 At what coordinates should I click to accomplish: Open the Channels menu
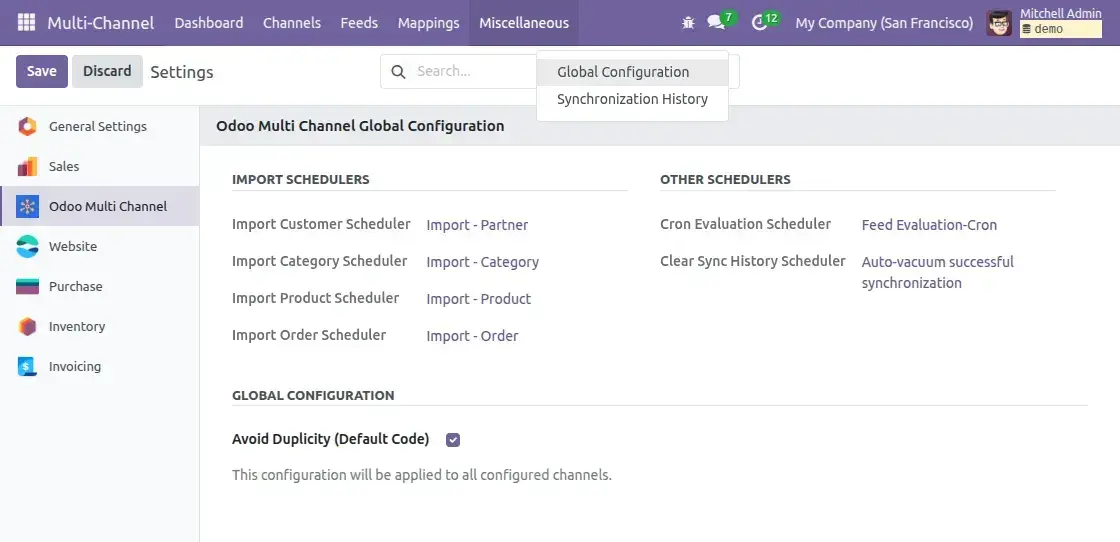292,22
